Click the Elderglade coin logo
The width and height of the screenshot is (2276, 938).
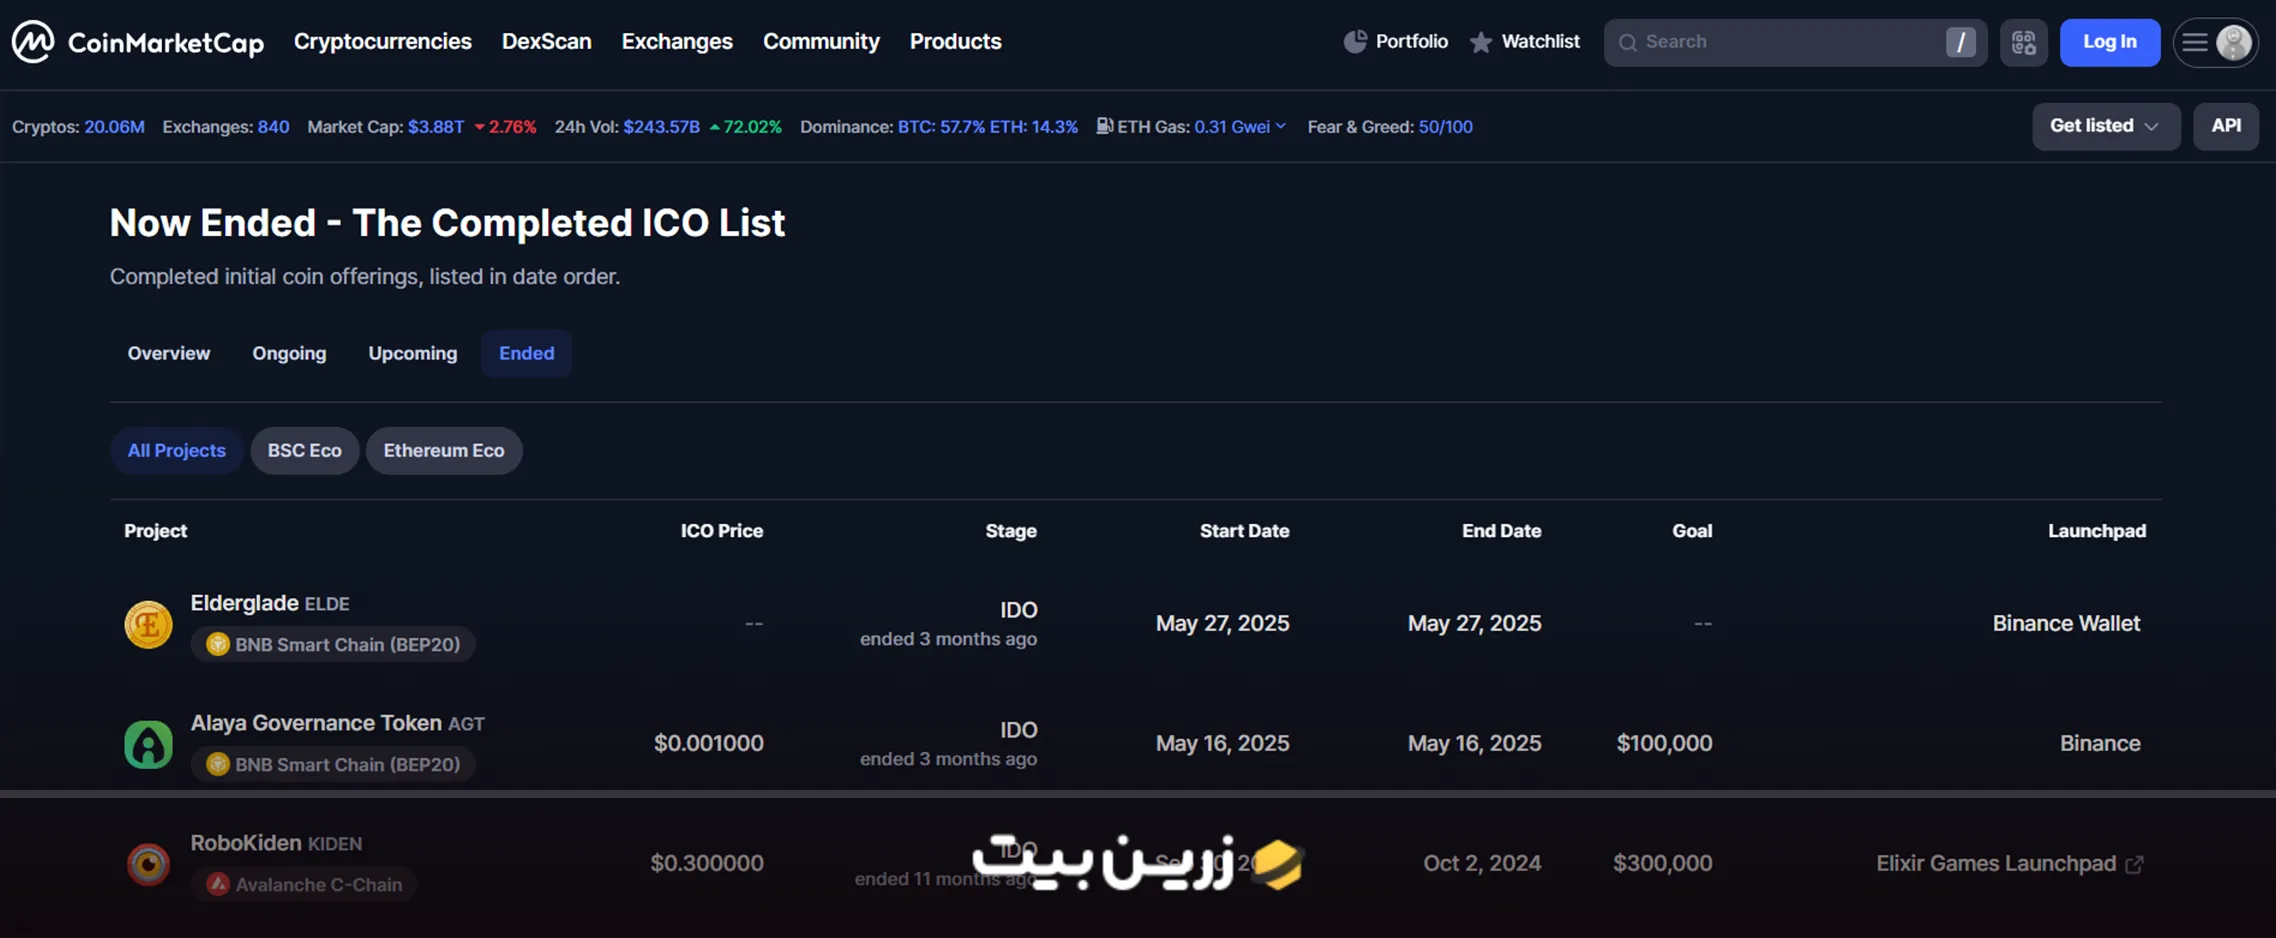click(x=148, y=624)
